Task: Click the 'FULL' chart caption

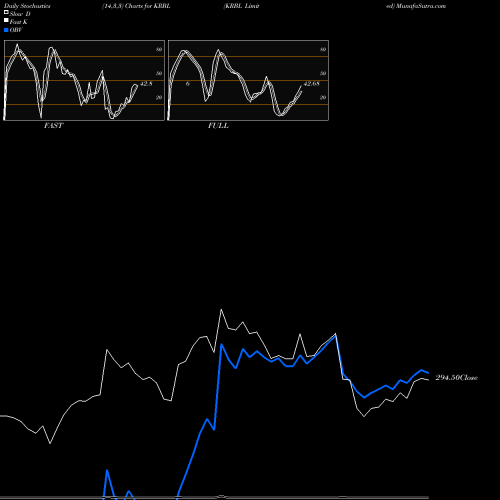Action: [218, 126]
